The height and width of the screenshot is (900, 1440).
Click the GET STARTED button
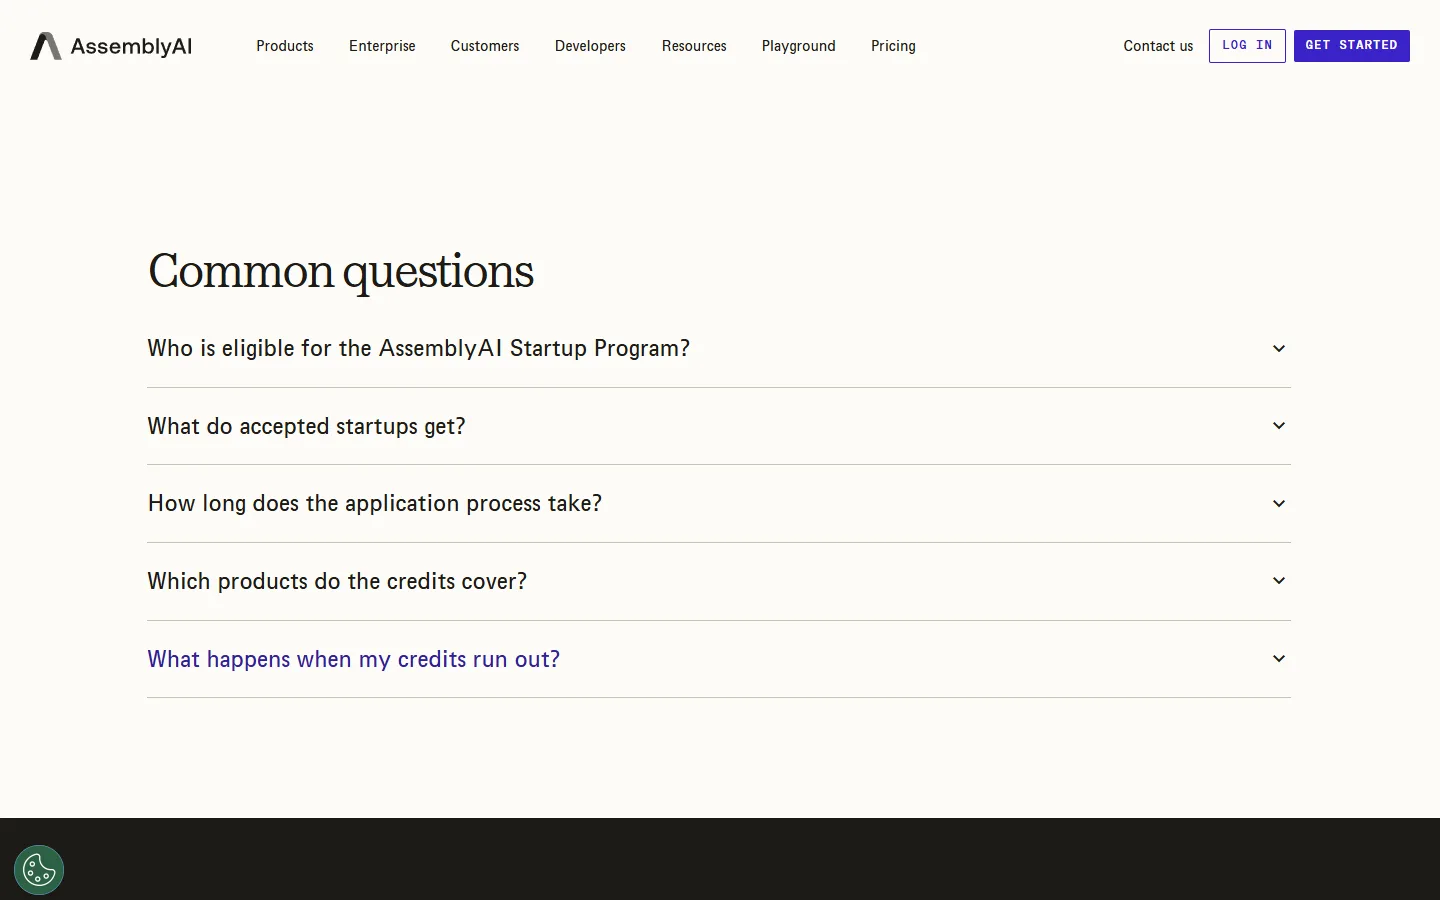(1352, 46)
